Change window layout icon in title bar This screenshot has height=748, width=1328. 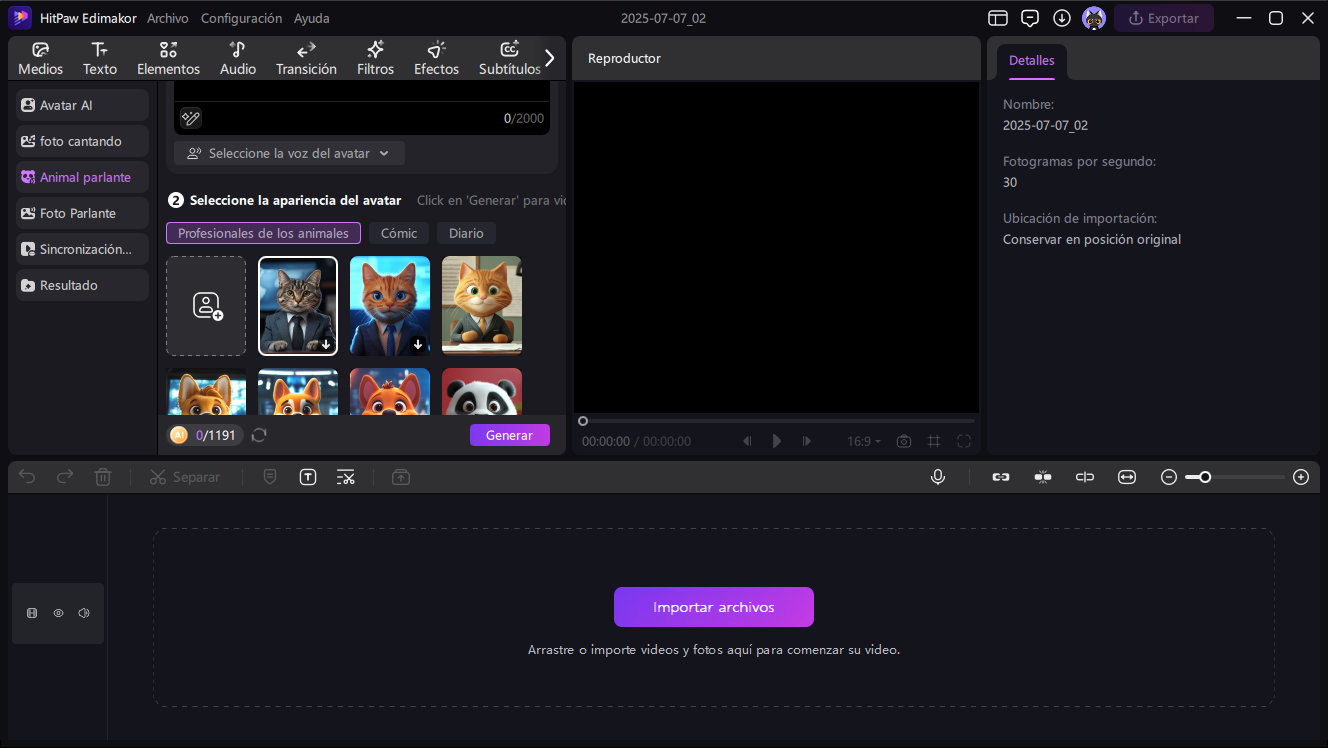tap(998, 18)
